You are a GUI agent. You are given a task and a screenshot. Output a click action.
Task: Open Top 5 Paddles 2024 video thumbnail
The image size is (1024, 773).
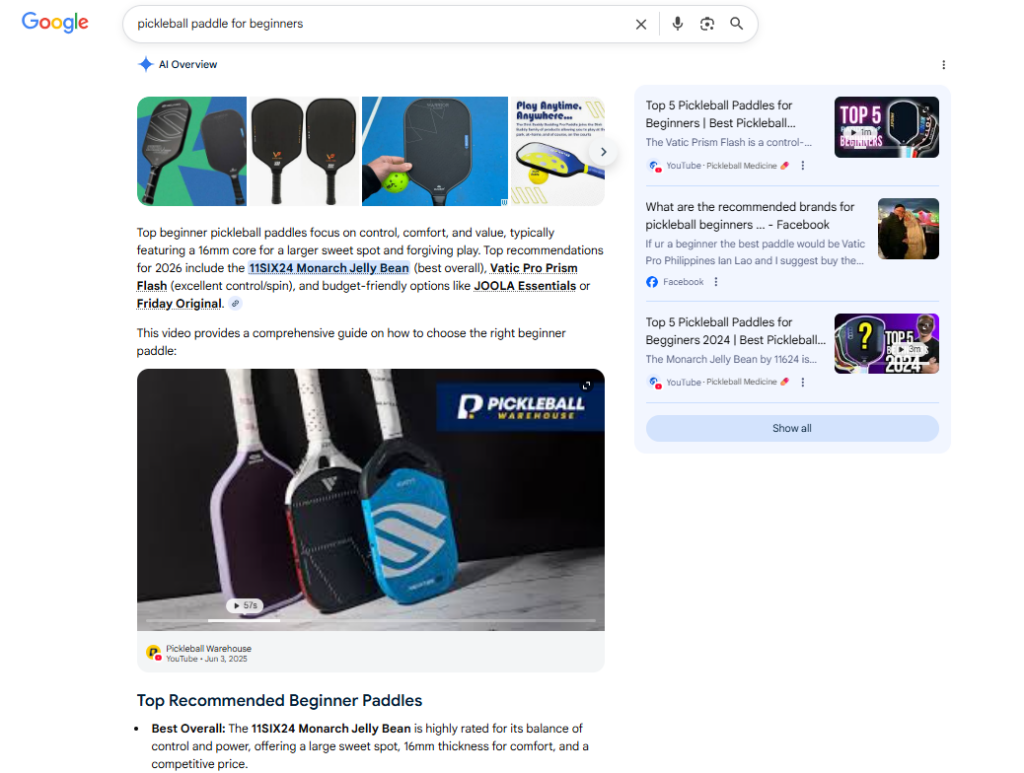(x=886, y=344)
